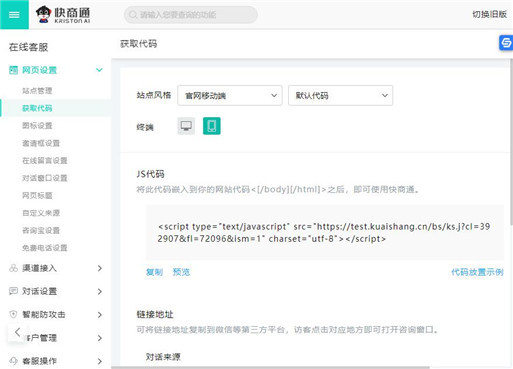Collapse the 网页设置 menu section
The height and width of the screenshot is (369, 513).
99,70
